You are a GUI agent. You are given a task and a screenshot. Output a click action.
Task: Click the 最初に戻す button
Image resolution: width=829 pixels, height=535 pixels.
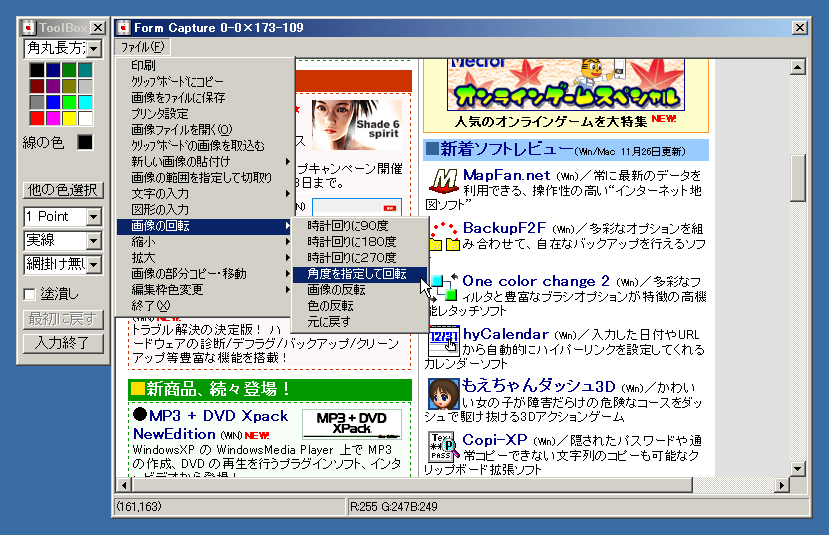[63, 319]
